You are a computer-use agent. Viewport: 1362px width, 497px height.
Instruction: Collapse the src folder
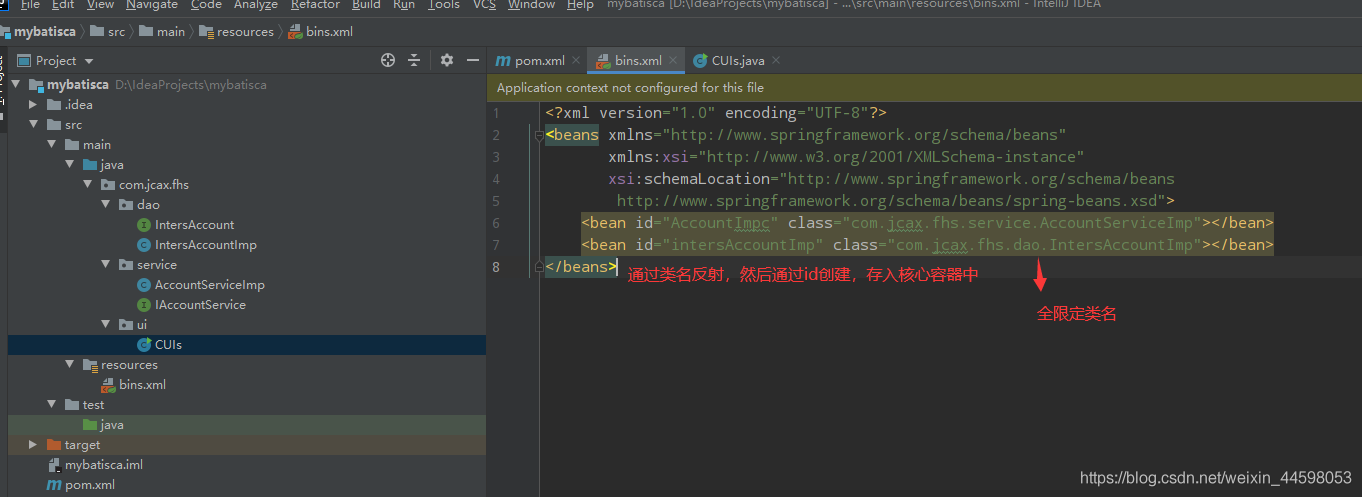(34, 125)
